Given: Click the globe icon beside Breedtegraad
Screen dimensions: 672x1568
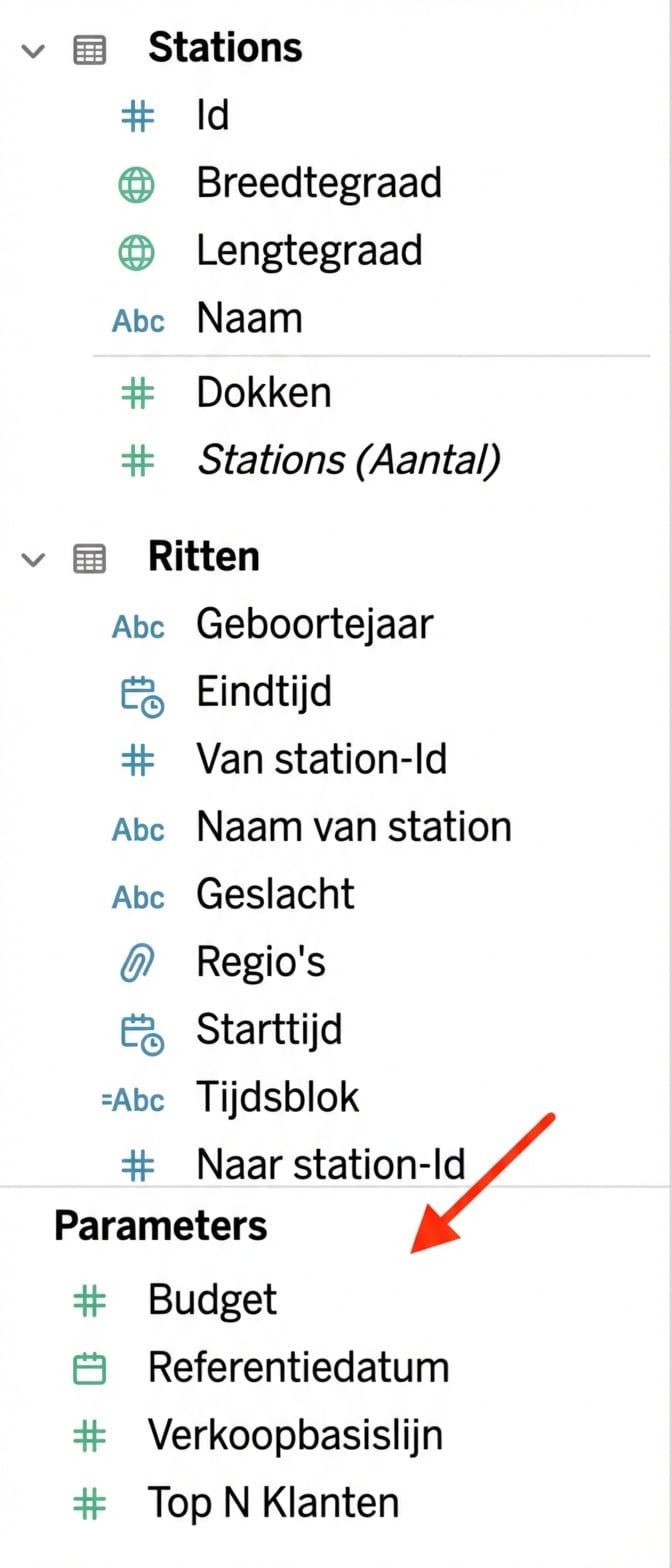Looking at the screenshot, I should point(137,185).
